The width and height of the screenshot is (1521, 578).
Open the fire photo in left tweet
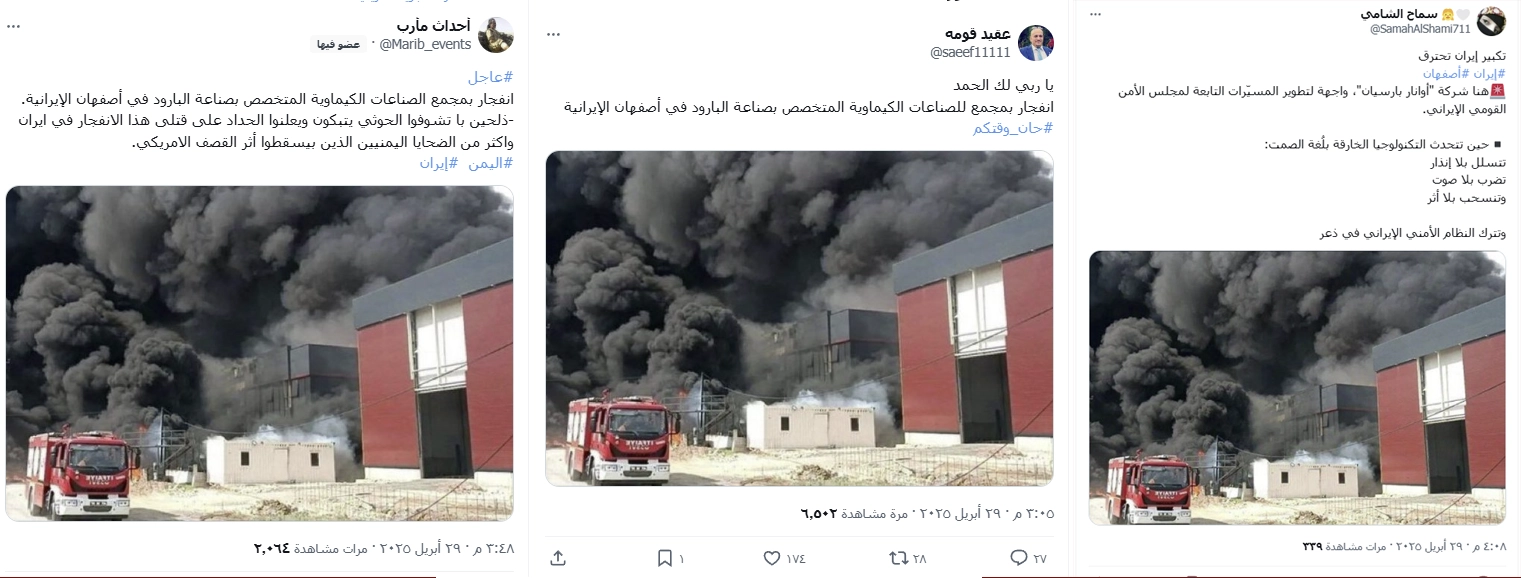[x=259, y=353]
